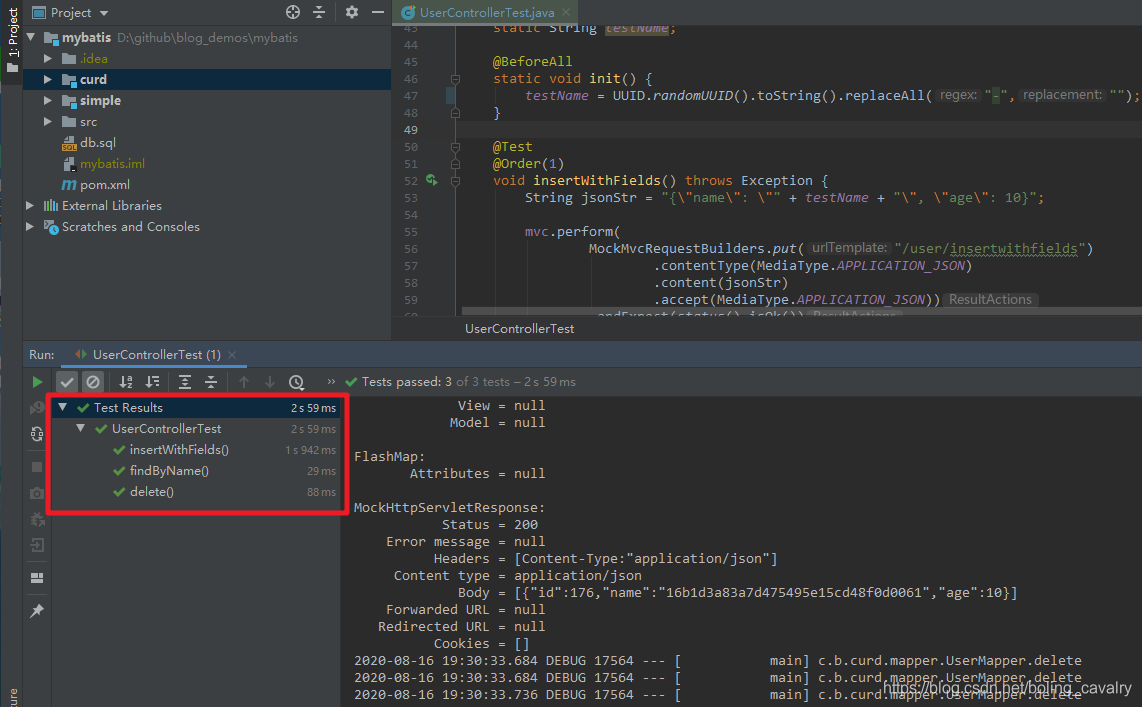The image size is (1142, 707).
Task: Close the UserControllerTest.java editor tab
Action: [x=567, y=12]
